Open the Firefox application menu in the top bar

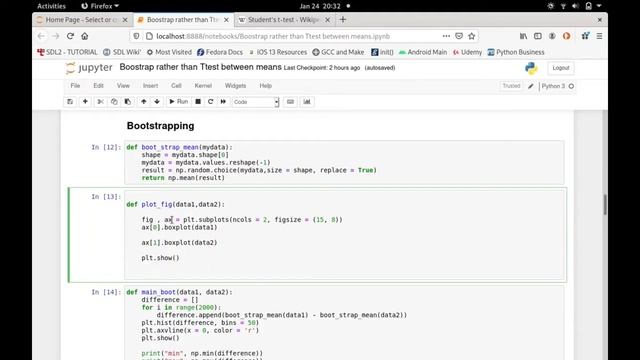[100, 6]
